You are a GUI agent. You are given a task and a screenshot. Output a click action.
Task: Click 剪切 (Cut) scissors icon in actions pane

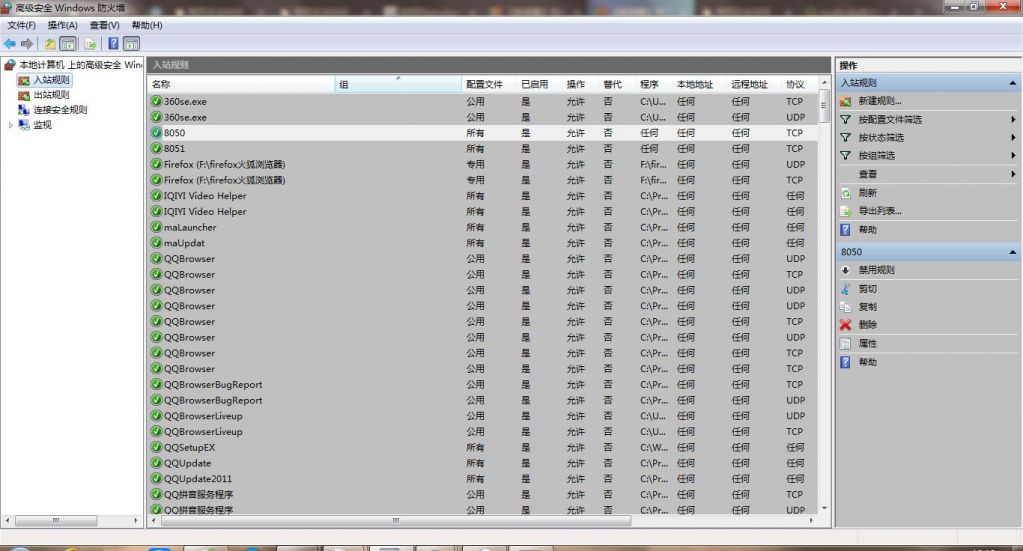click(846, 289)
